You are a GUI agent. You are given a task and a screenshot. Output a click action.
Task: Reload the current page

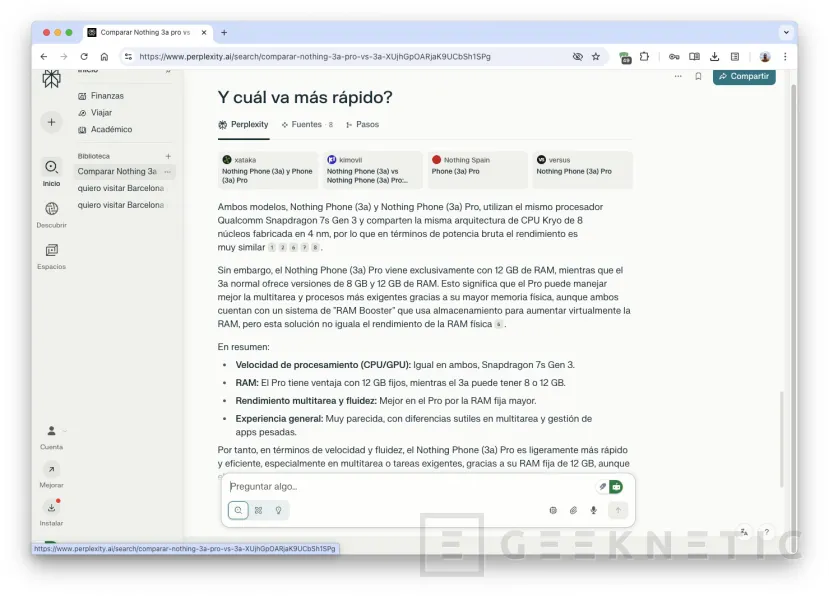(x=84, y=57)
